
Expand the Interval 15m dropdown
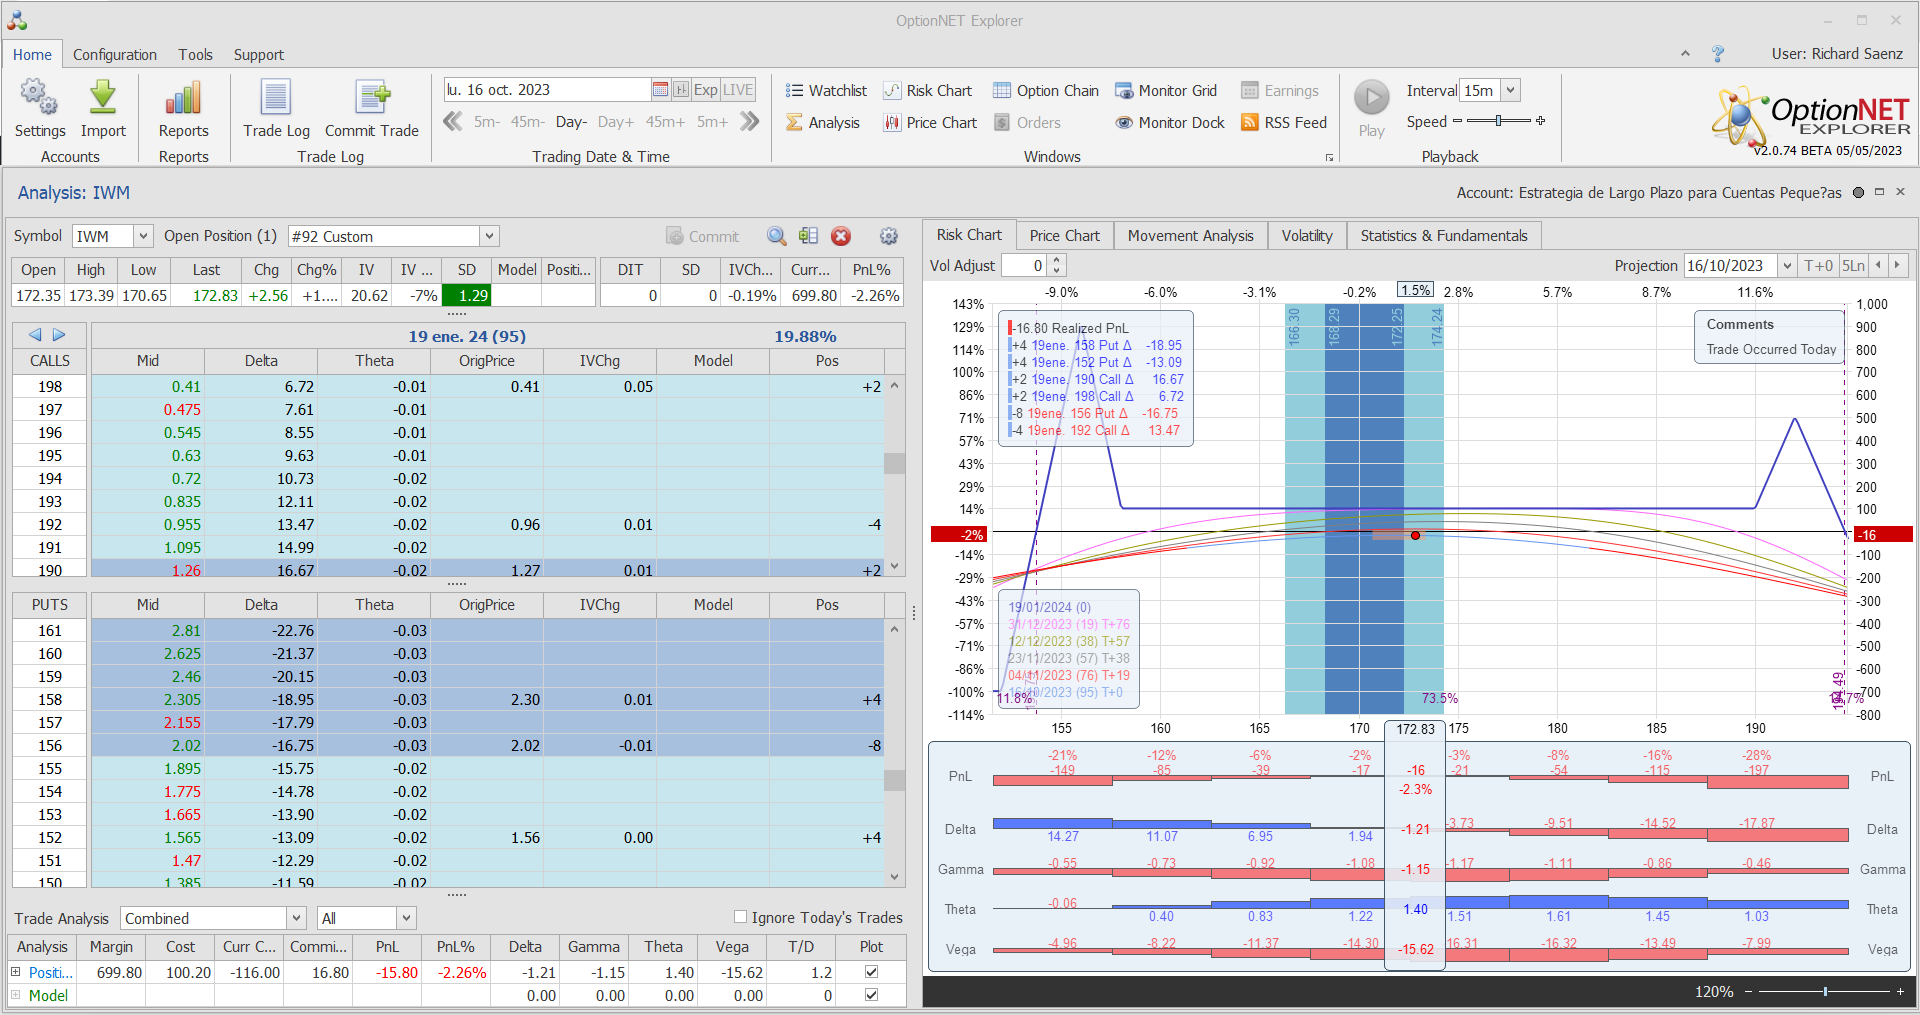click(x=1510, y=91)
